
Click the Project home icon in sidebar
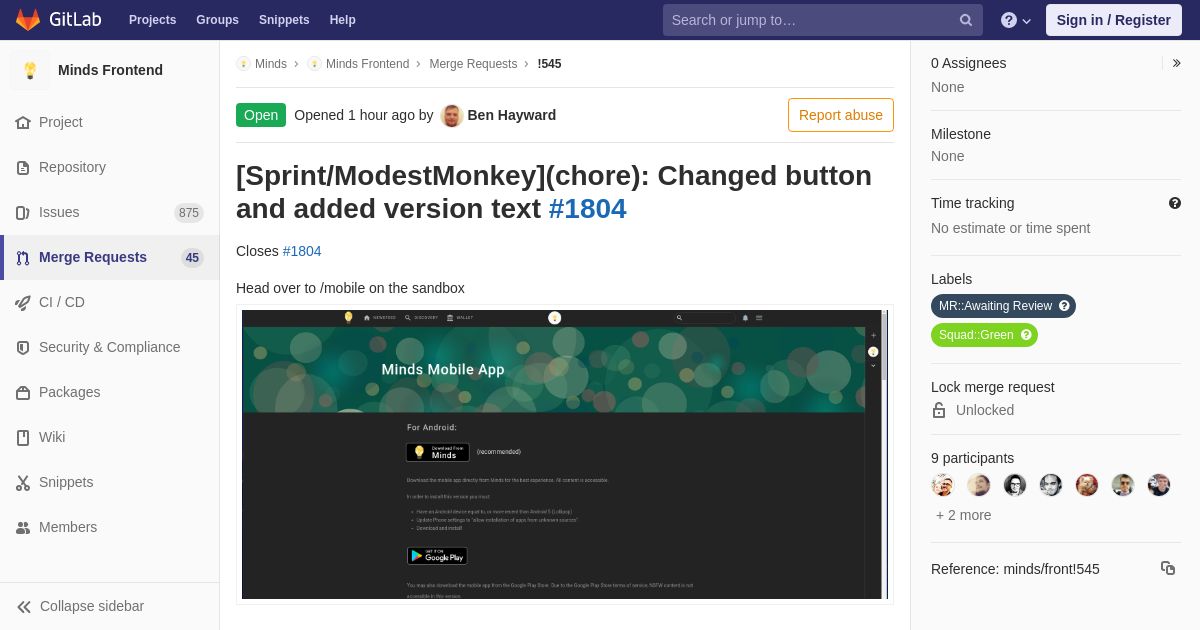(23, 122)
